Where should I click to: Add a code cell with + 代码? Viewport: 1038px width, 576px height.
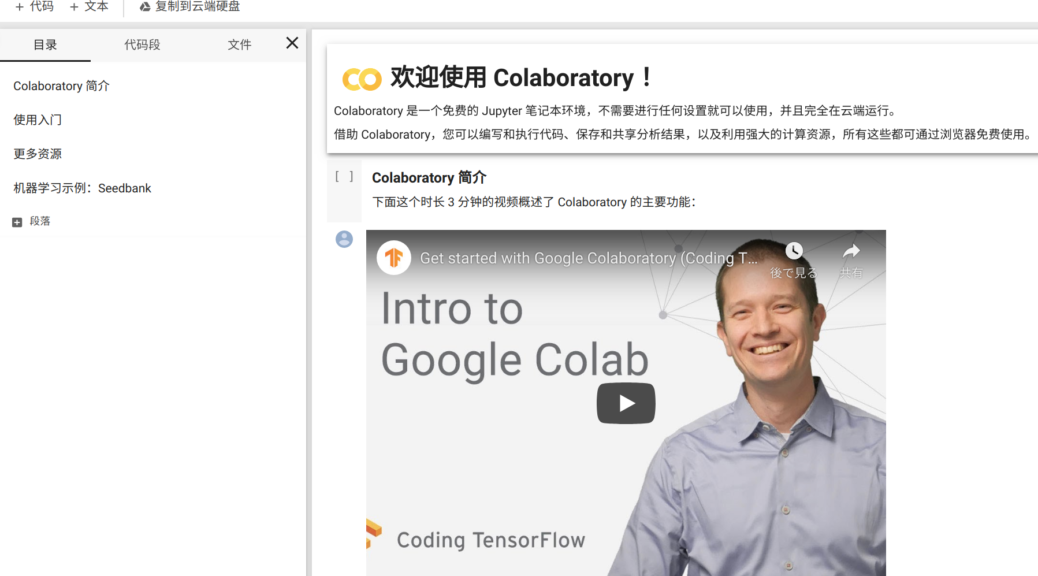tap(34, 7)
